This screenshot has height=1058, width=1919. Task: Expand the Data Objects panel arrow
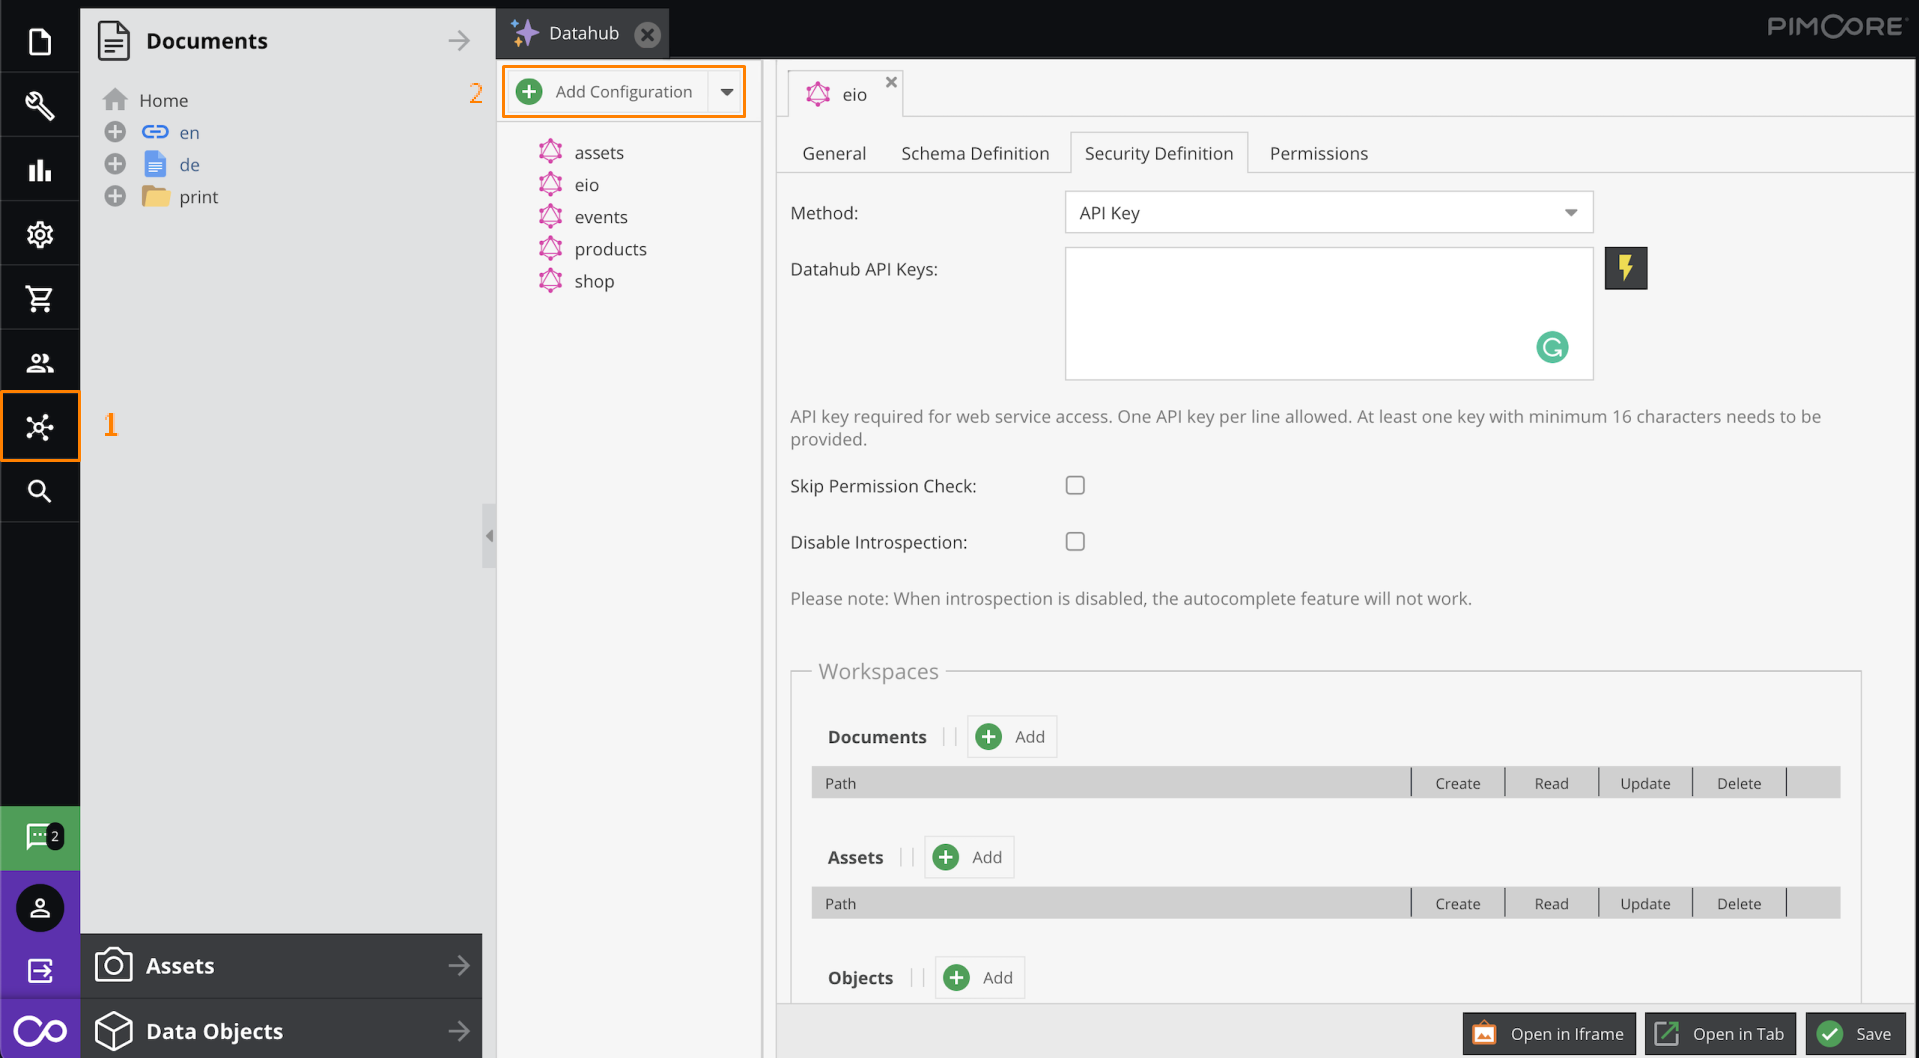coord(459,1030)
